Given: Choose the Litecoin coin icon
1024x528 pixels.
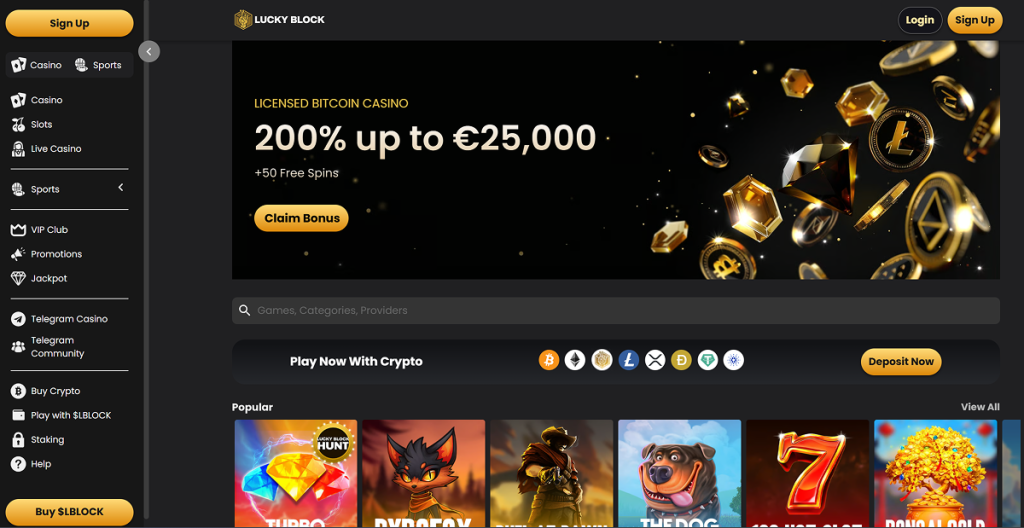Looking at the screenshot, I should (628, 360).
